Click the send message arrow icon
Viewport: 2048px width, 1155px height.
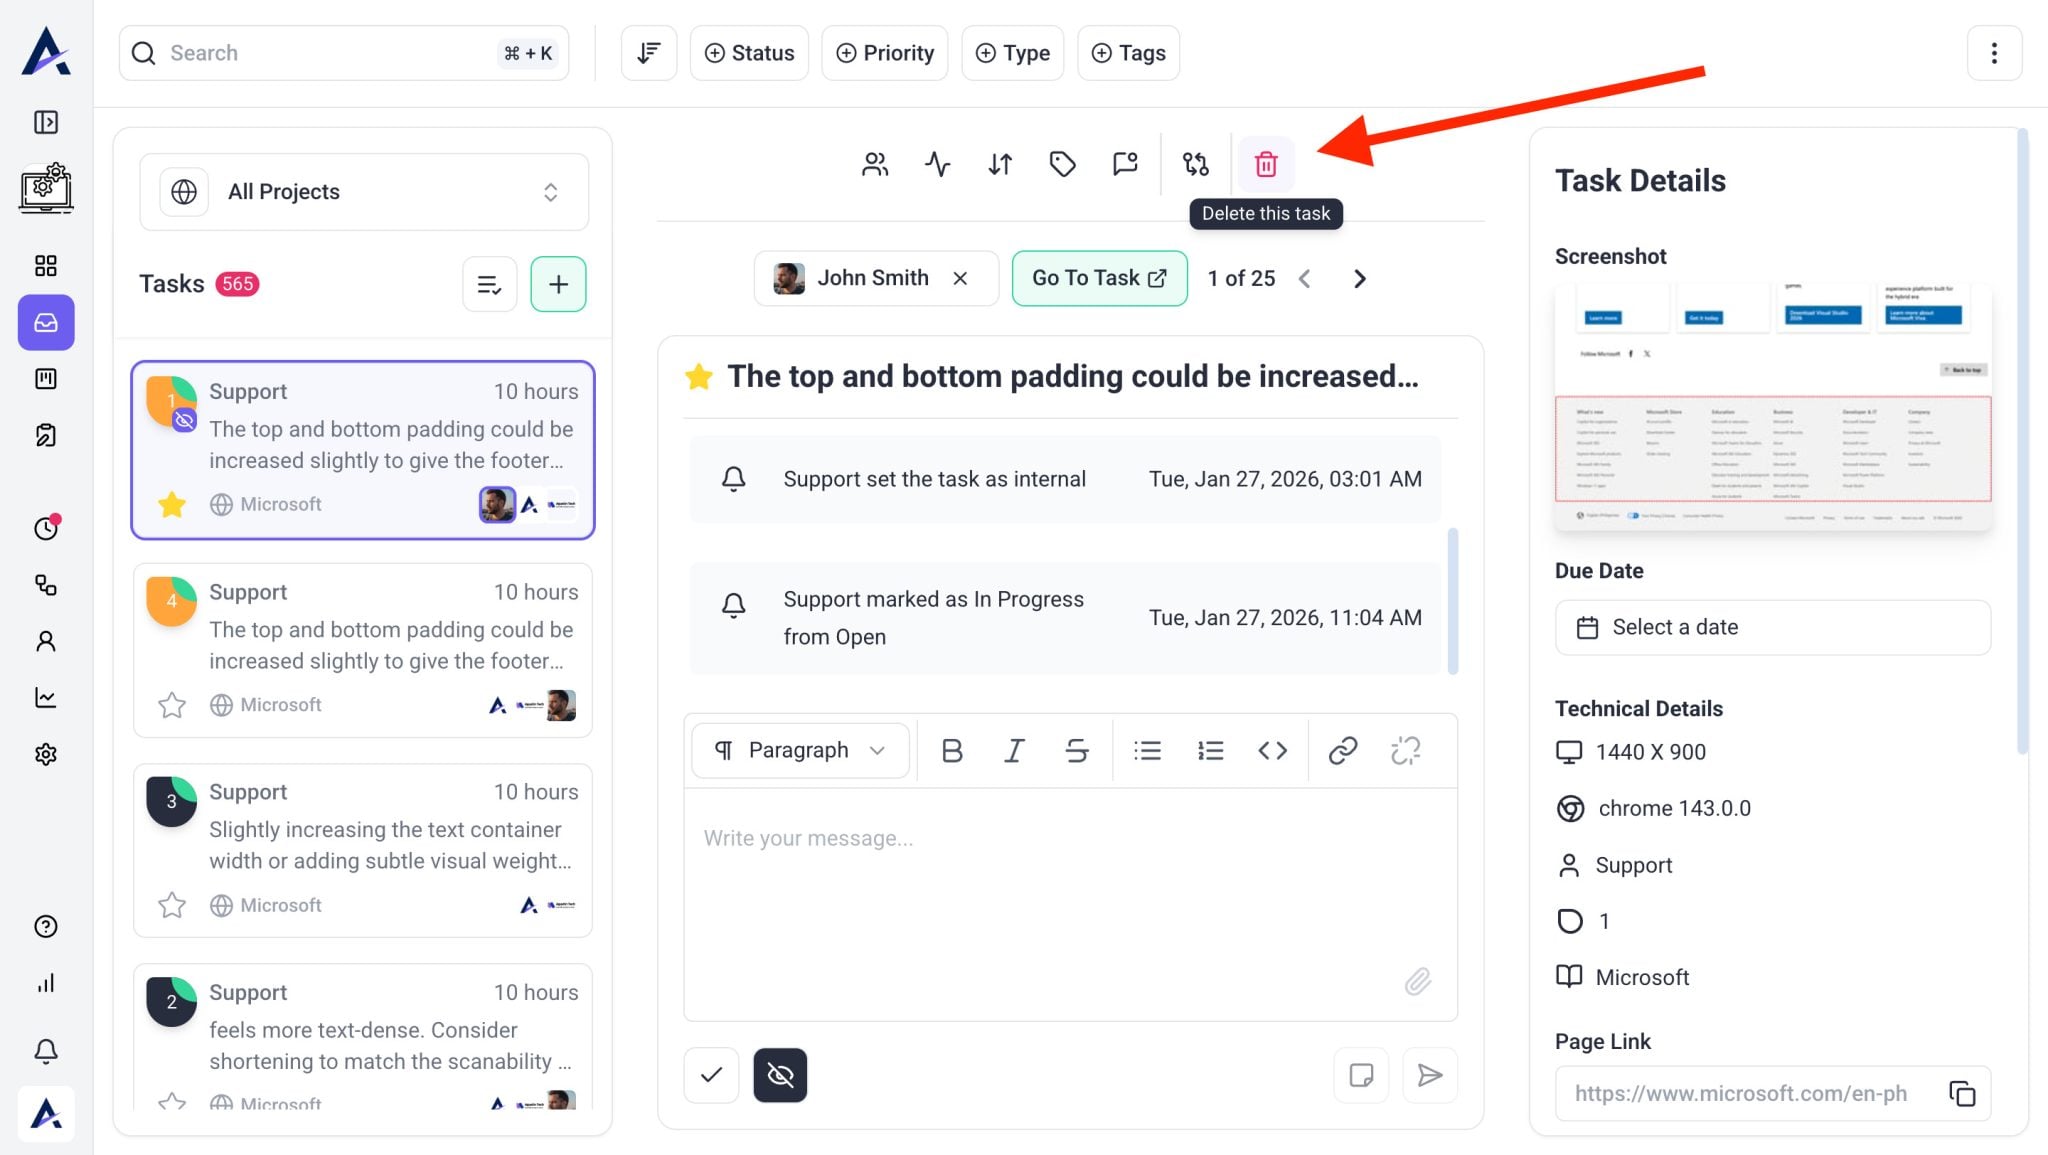(1430, 1075)
